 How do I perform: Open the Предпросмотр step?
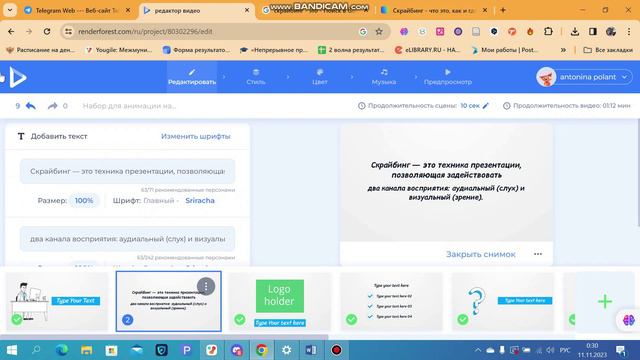448,77
